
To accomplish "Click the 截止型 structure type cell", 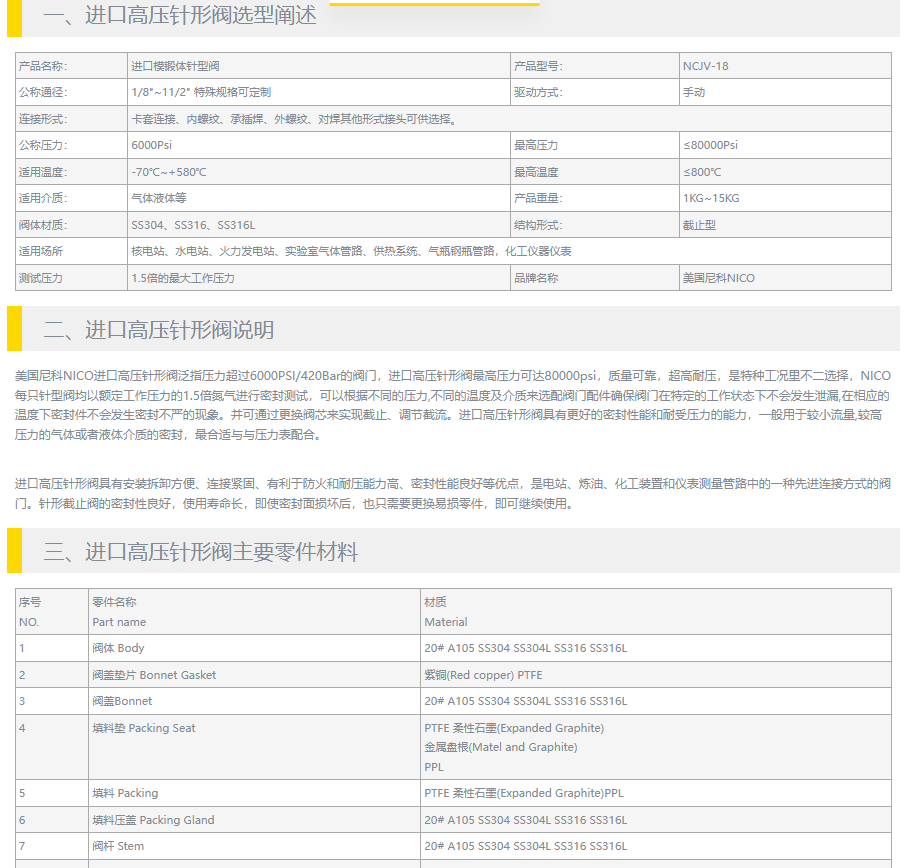I will (x=699, y=225).
